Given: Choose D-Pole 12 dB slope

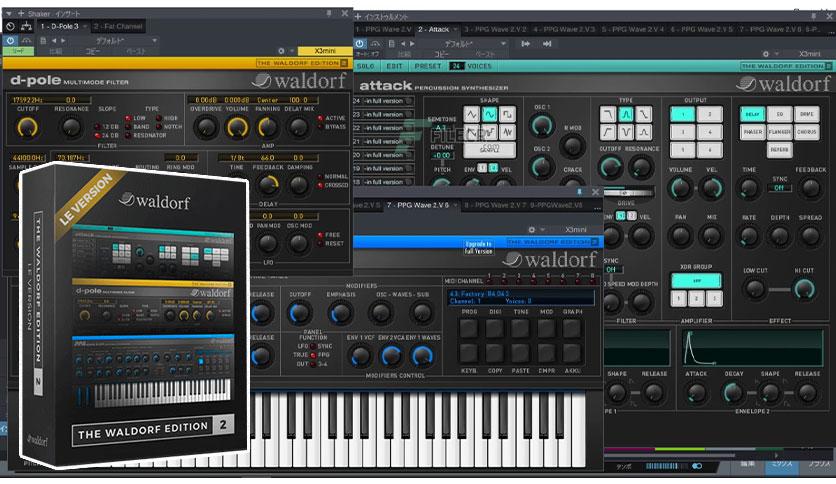Looking at the screenshot, I should [x=97, y=127].
